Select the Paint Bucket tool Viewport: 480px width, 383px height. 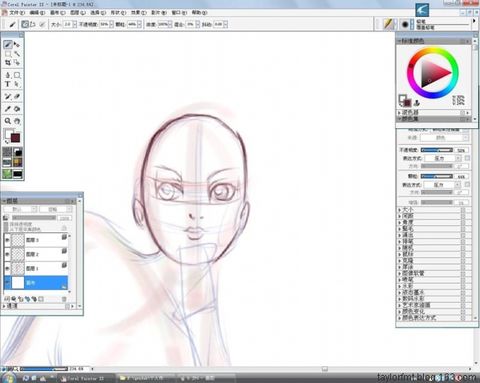(x=17, y=109)
